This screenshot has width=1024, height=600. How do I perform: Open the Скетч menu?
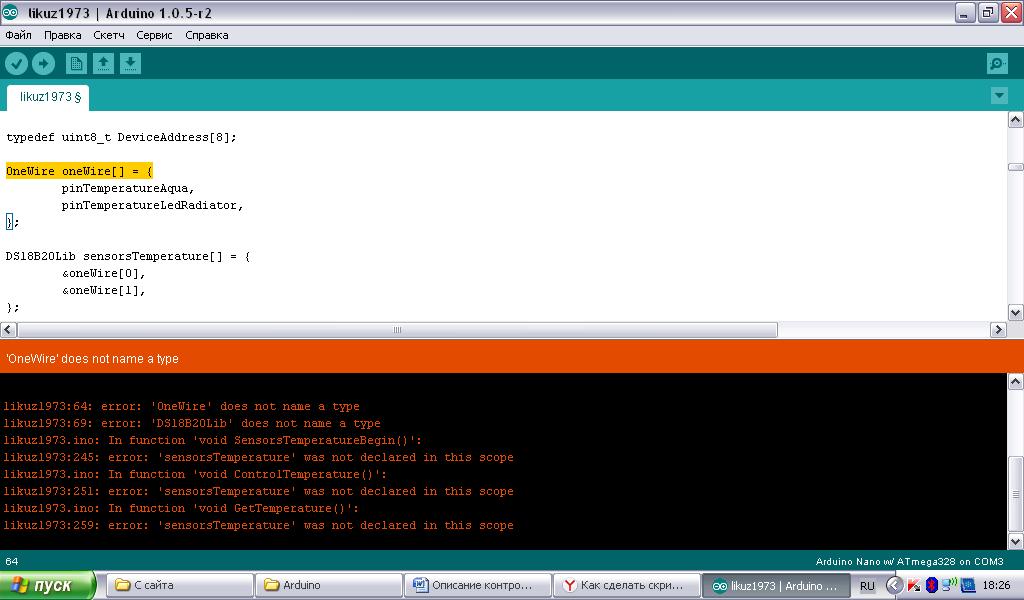point(109,35)
